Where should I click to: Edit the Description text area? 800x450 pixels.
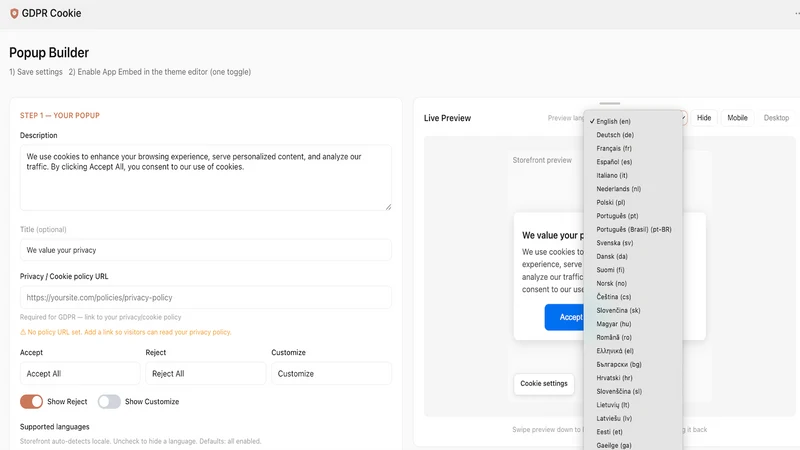coord(206,178)
